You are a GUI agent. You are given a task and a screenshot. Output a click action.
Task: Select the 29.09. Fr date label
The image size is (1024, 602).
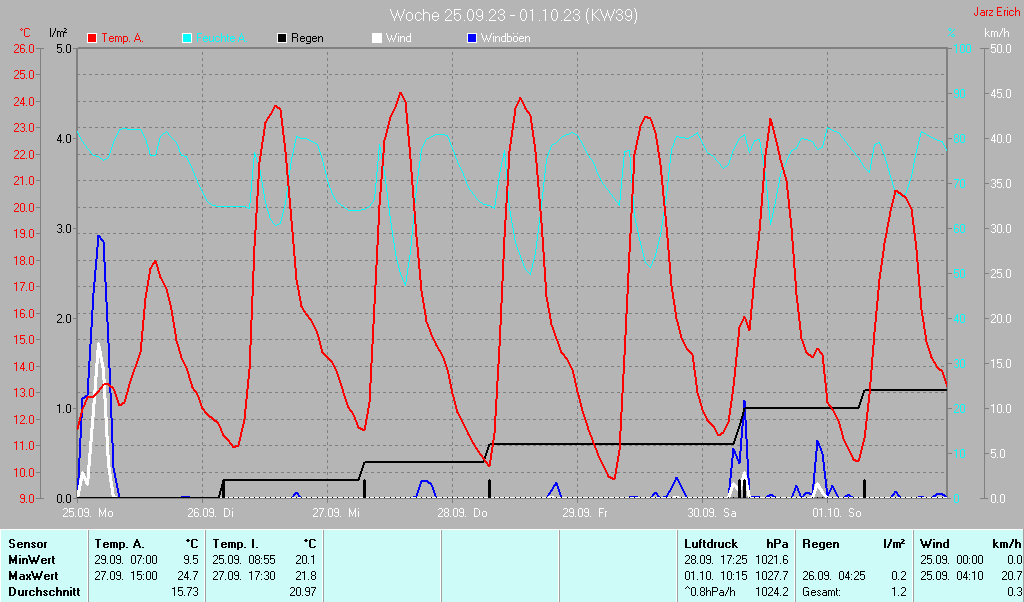[x=587, y=513]
